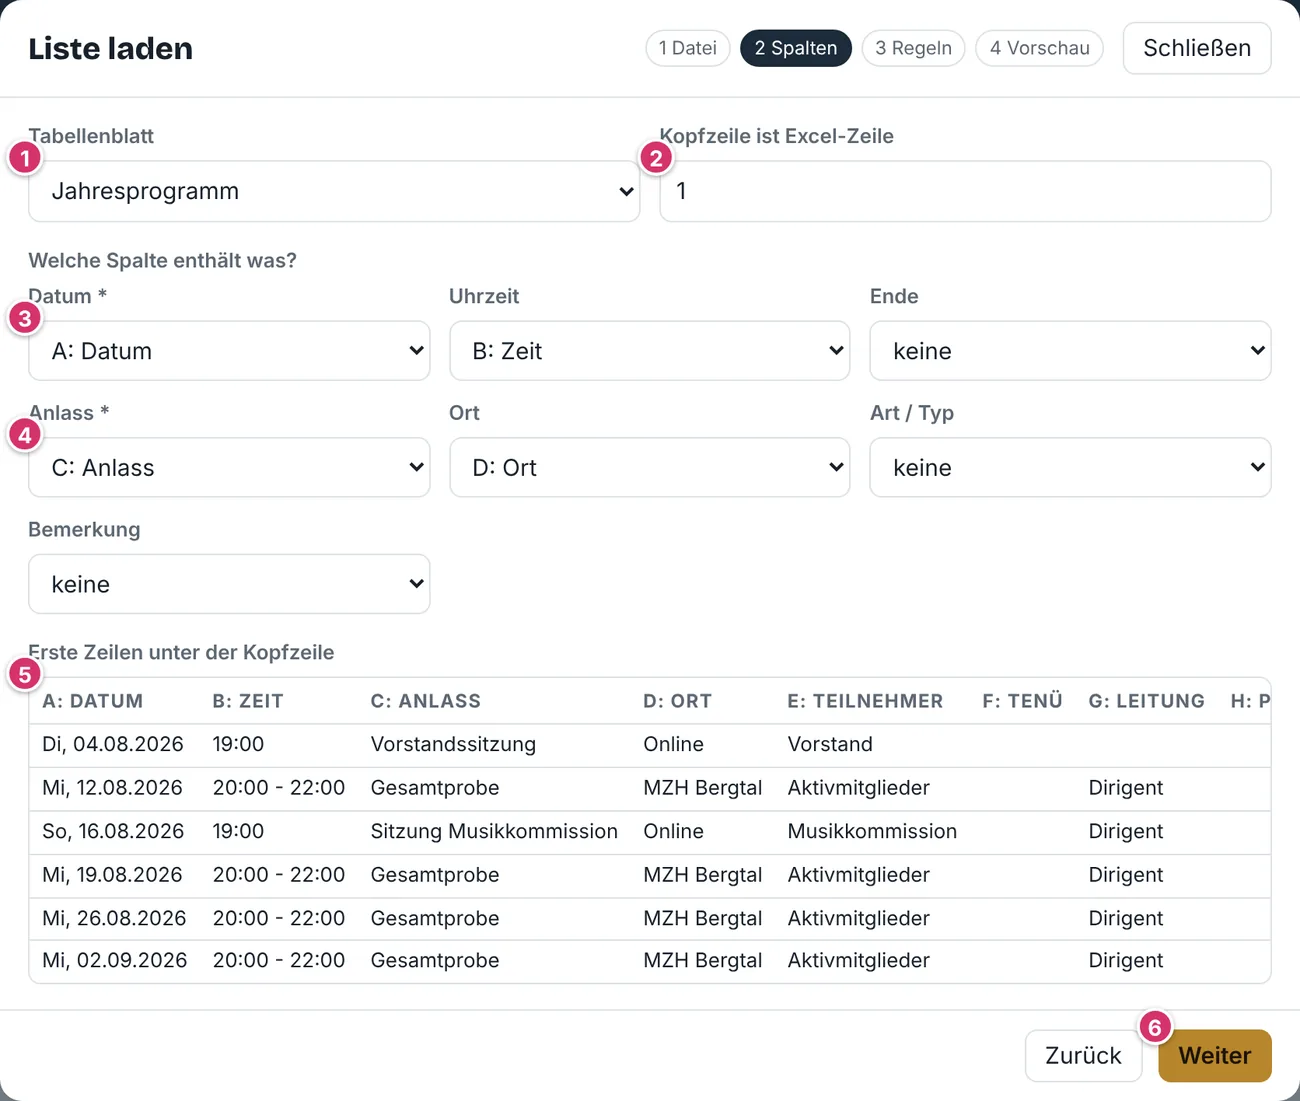Click the F: TENÜ column header
The height and width of the screenshot is (1101, 1300).
1022,701
